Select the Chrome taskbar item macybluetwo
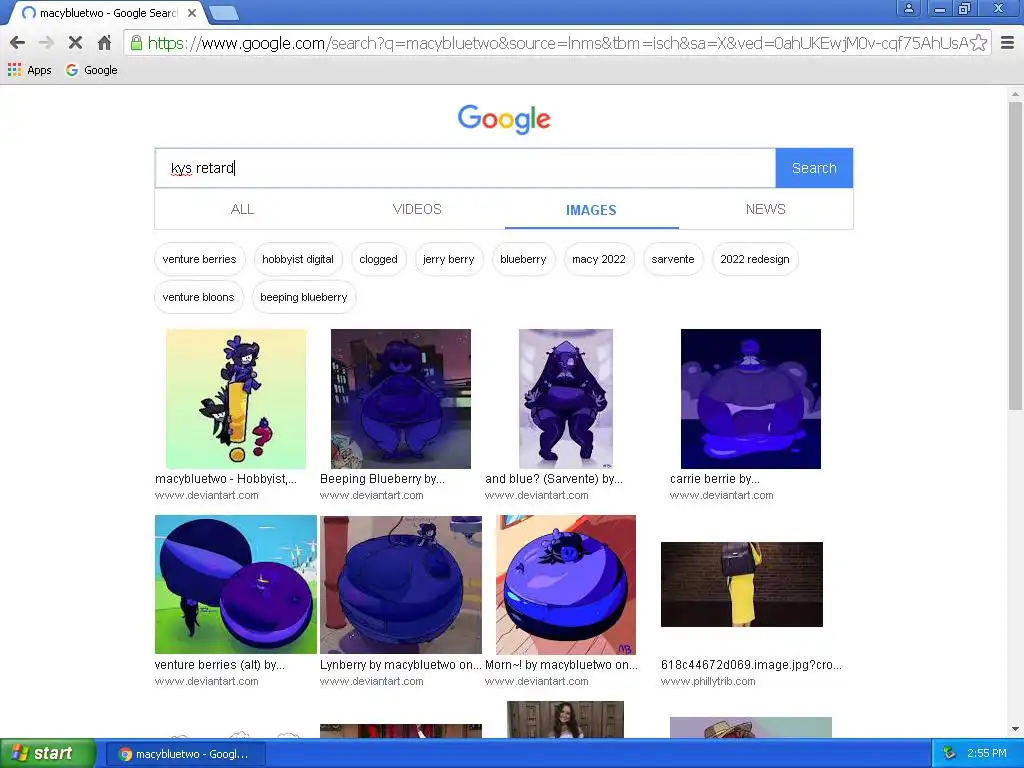Screen dimensions: 1024x768 [x=186, y=754]
